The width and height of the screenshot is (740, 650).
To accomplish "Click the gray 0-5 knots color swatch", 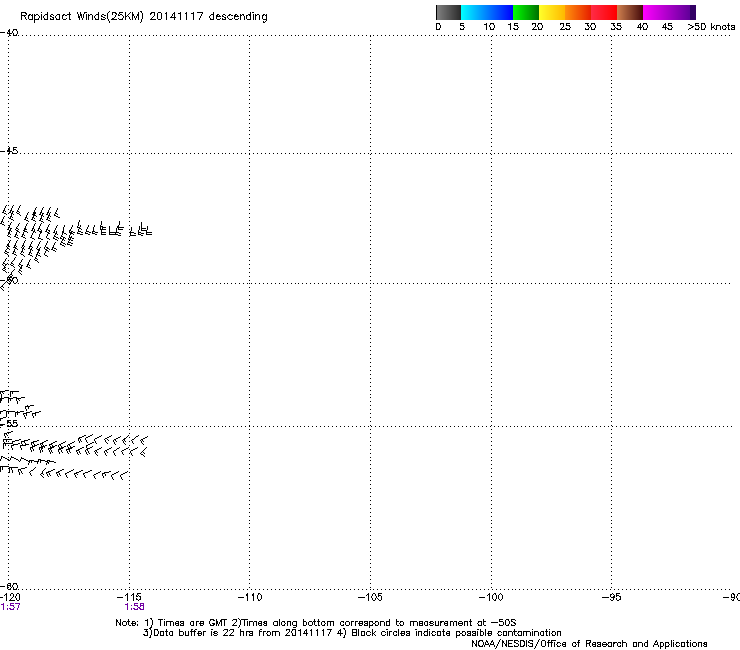I will click(448, 12).
